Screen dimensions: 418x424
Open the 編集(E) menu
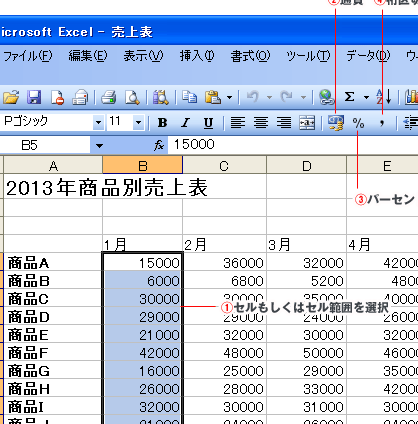pyautogui.click(x=88, y=56)
